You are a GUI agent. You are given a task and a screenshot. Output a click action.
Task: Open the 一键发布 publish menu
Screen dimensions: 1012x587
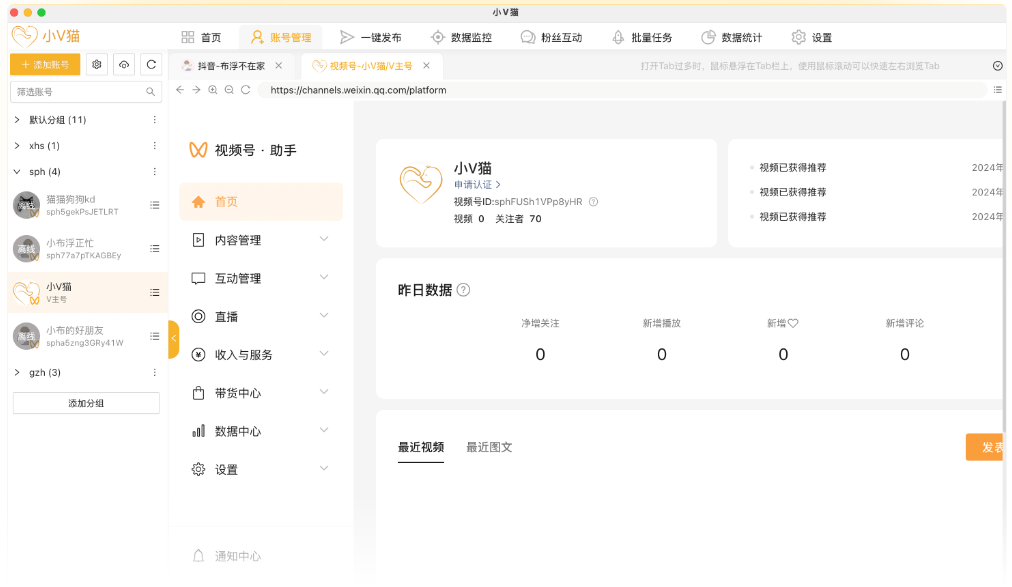370,37
